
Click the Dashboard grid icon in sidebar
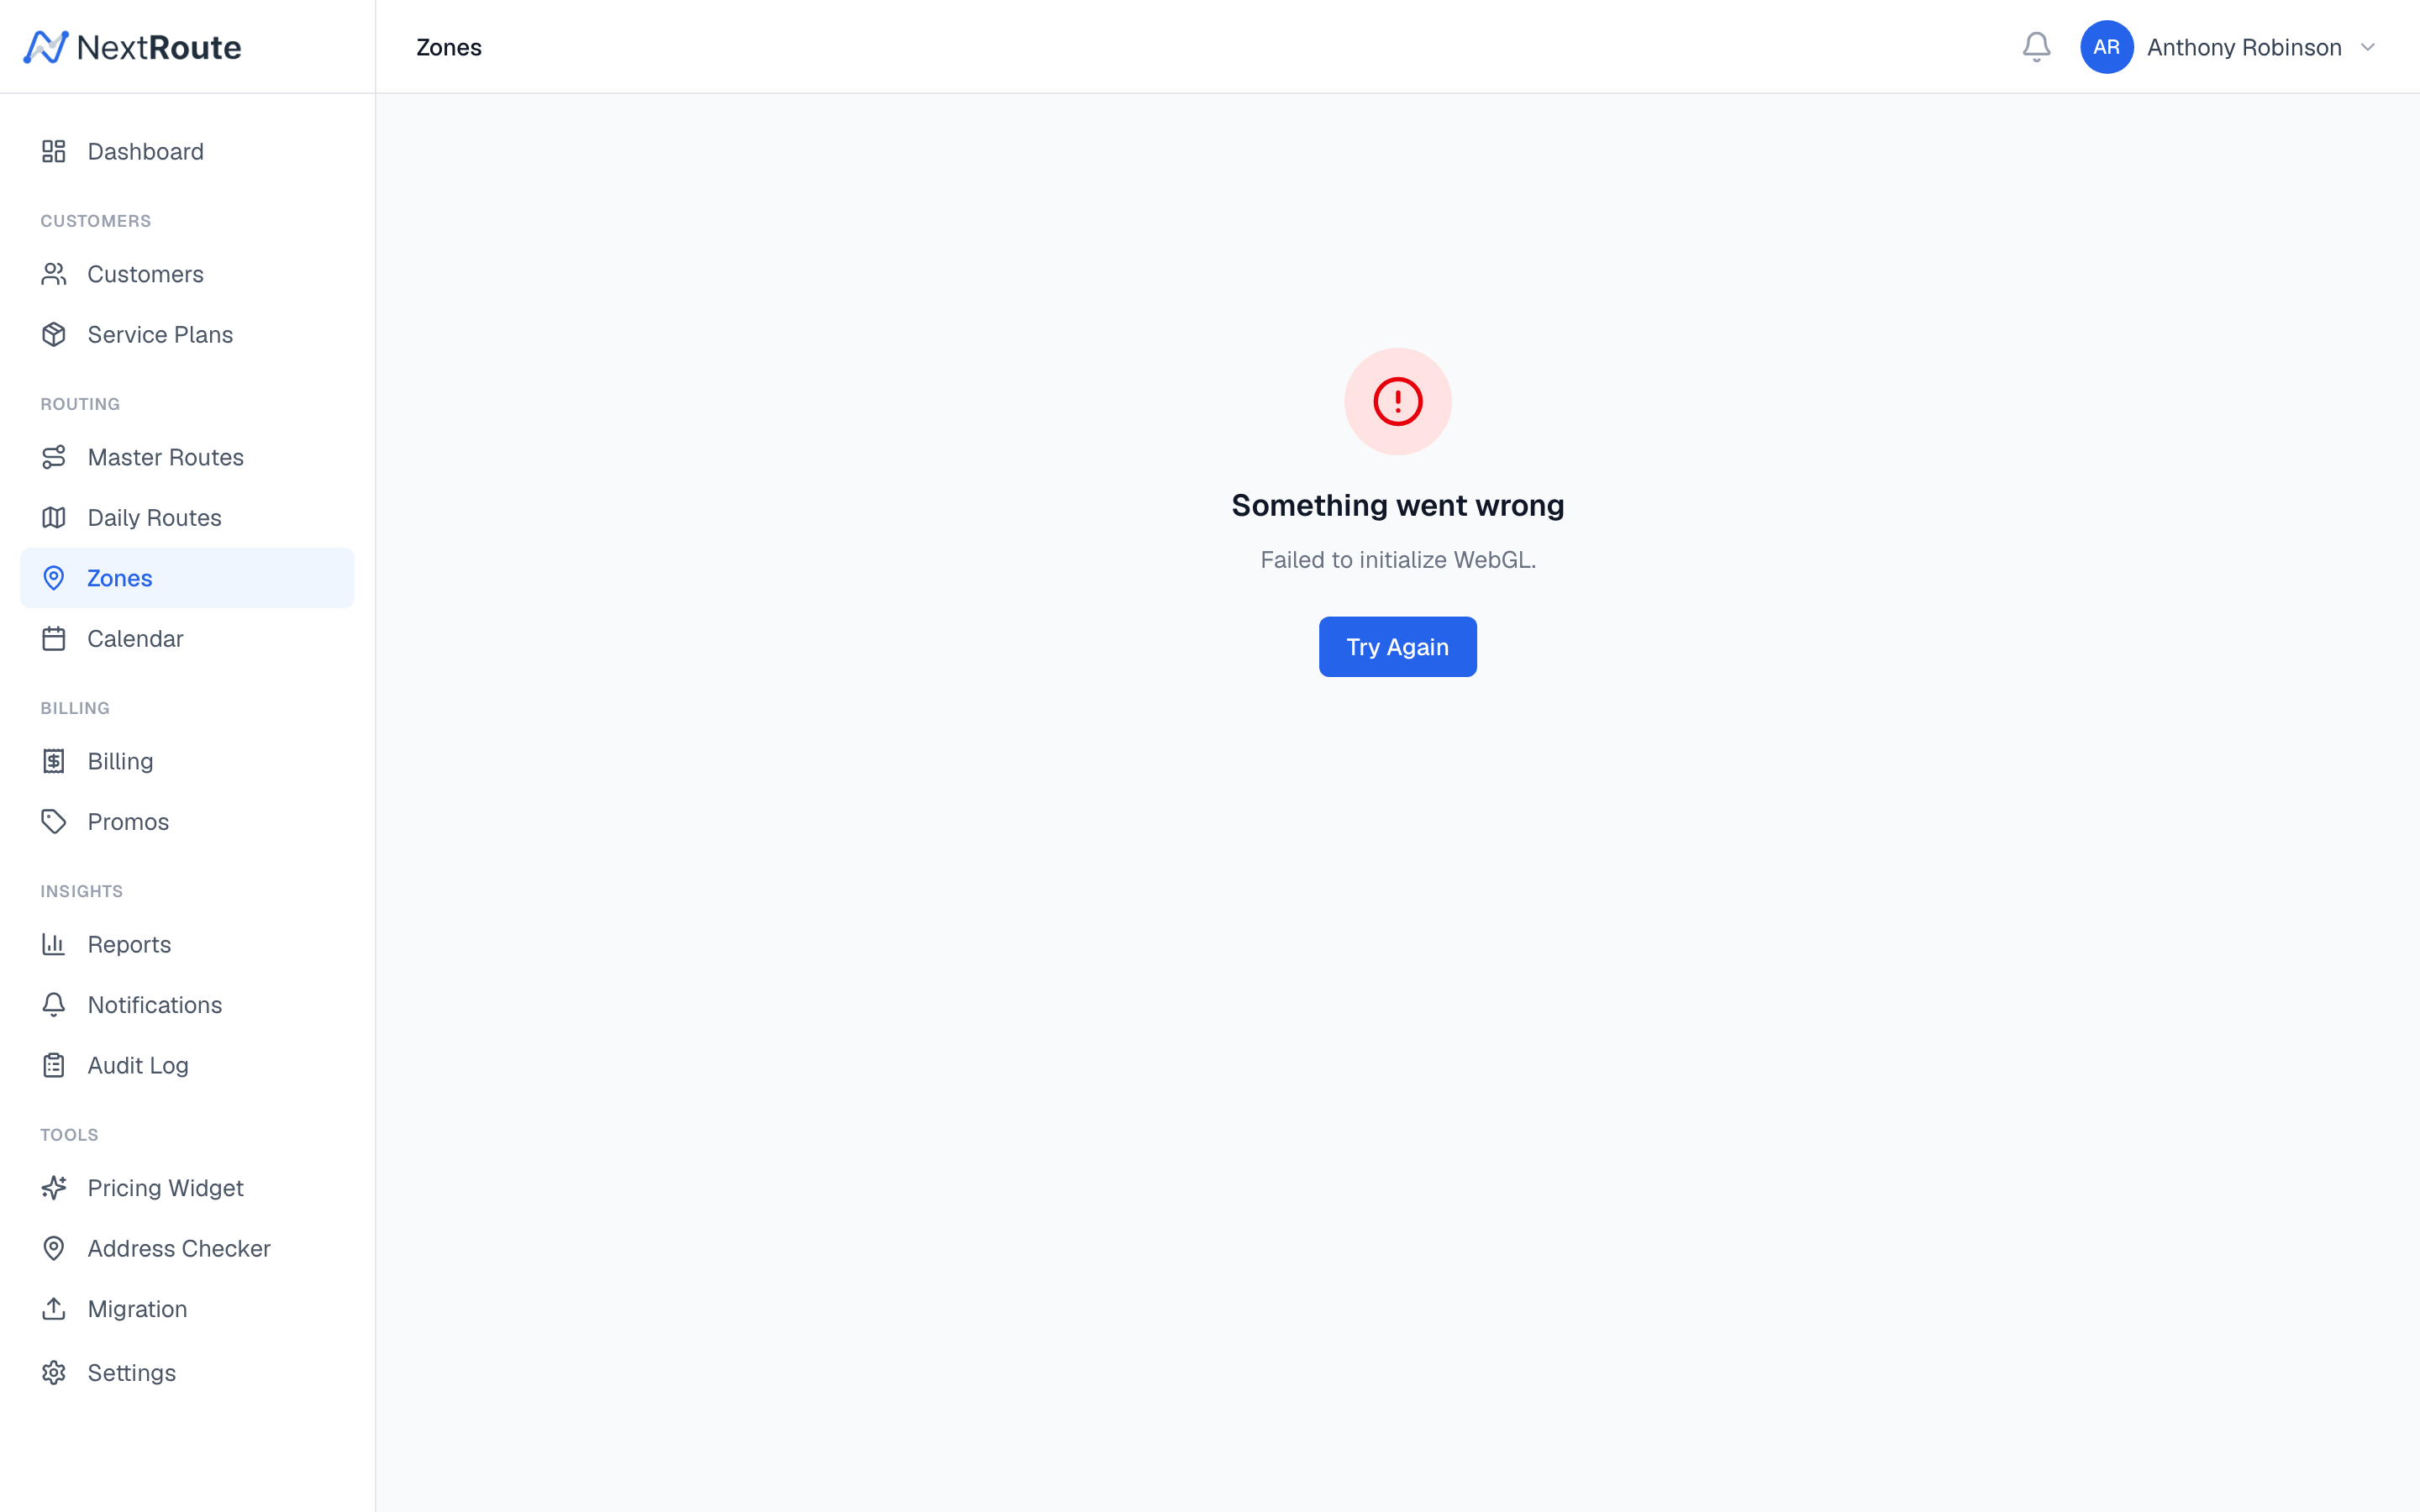(54, 151)
